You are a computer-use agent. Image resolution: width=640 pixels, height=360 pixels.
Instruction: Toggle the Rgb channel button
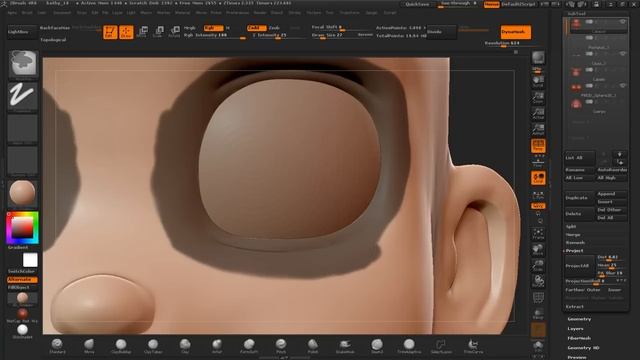coord(213,28)
